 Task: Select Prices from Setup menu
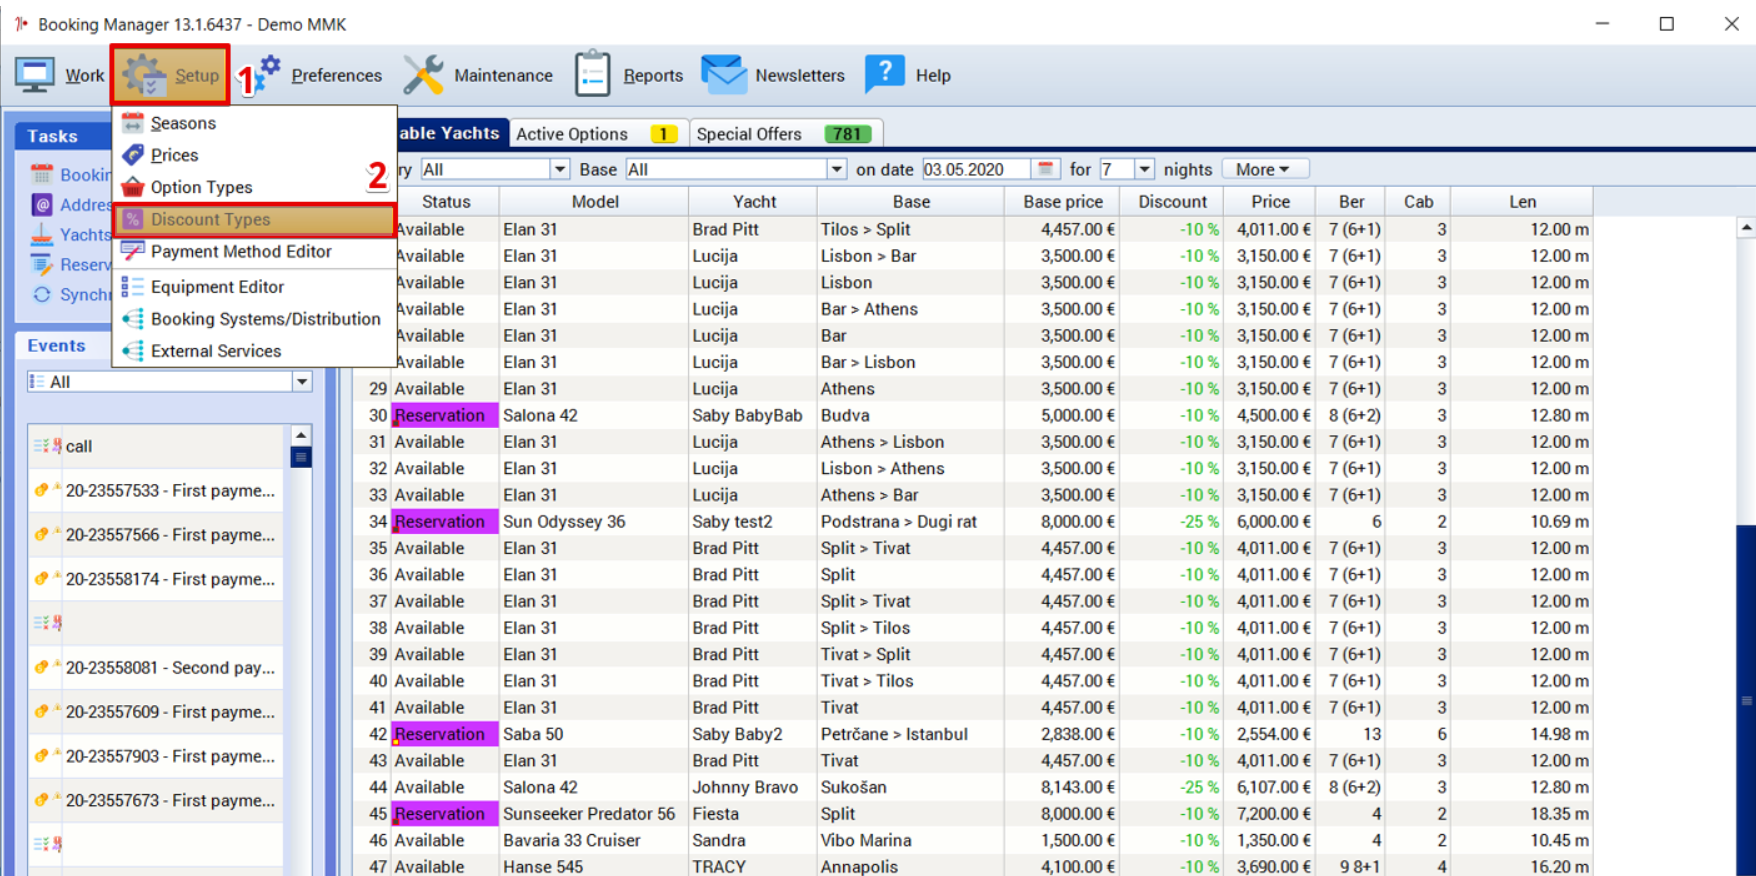tap(174, 155)
